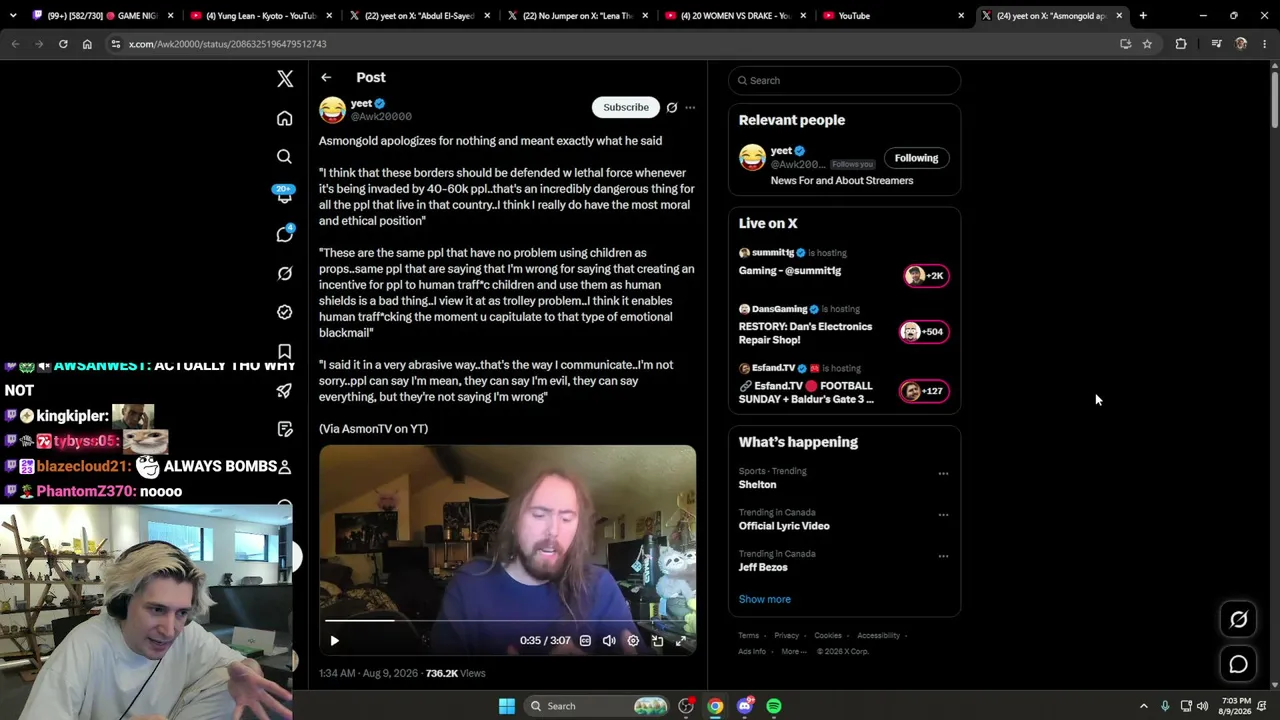Image resolution: width=1280 pixels, height=720 pixels.
Task: Switch to the 20 WOMEN VS DRAKE tab
Action: click(x=735, y=16)
